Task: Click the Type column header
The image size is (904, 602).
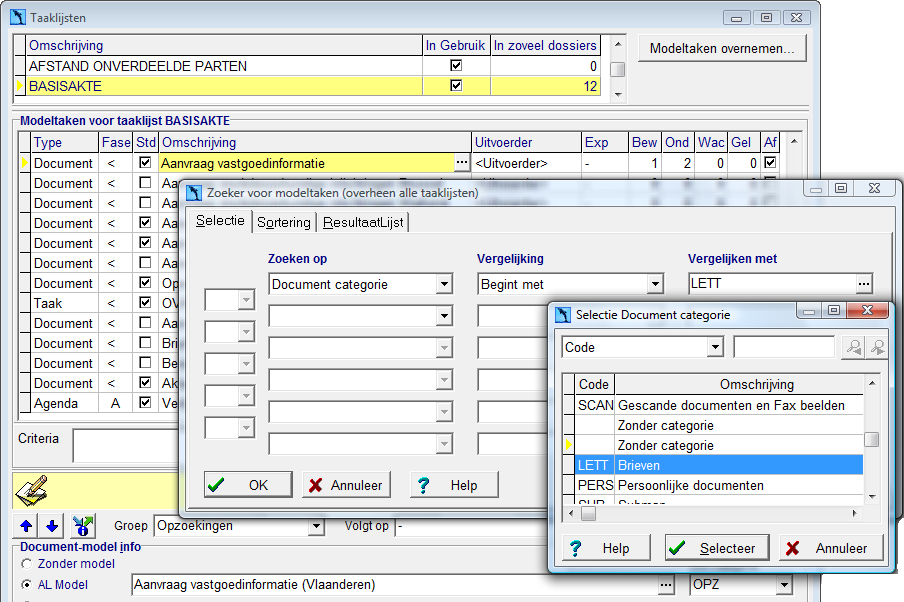Action: [x=65, y=142]
